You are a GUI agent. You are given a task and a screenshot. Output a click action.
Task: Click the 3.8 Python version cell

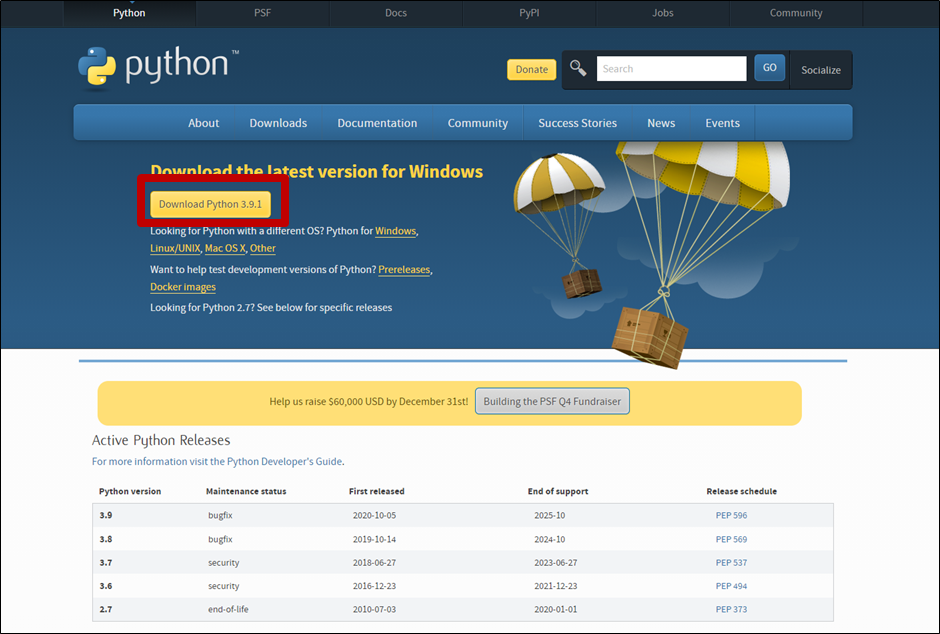click(106, 539)
